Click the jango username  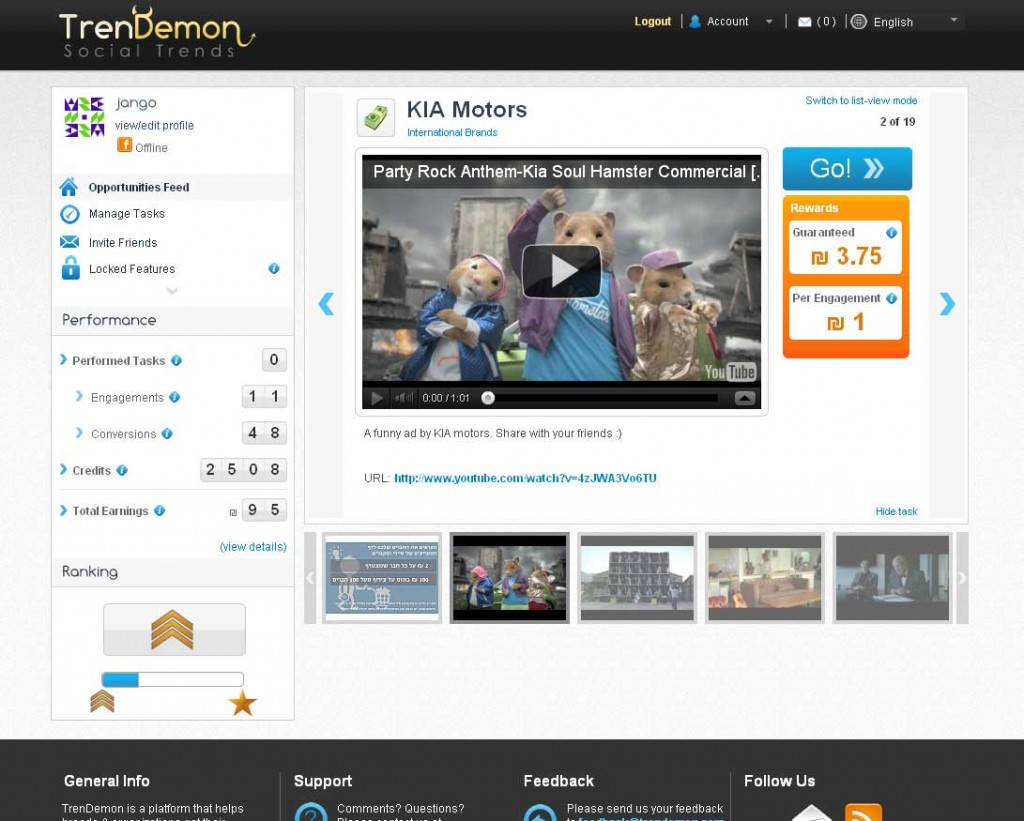(x=136, y=103)
